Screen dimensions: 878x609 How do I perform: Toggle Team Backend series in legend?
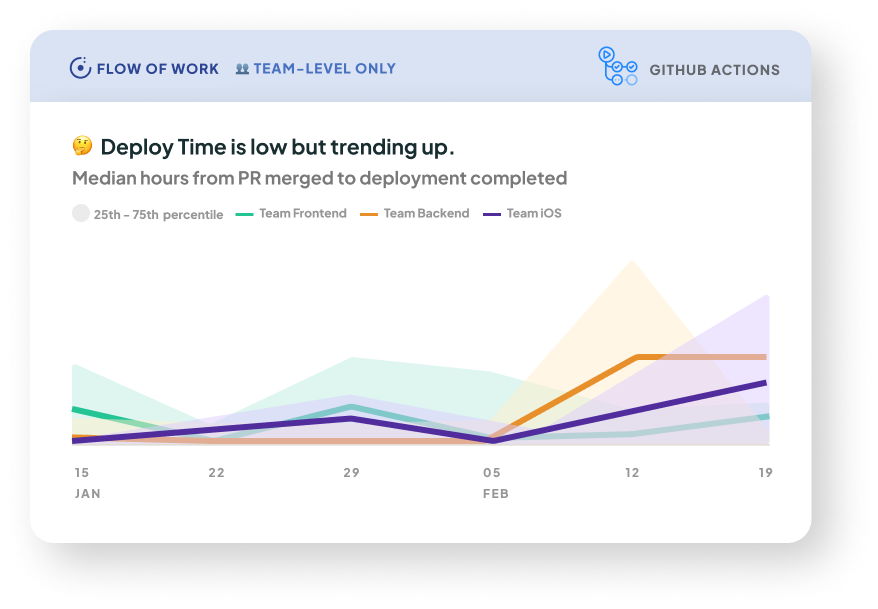[x=426, y=213]
